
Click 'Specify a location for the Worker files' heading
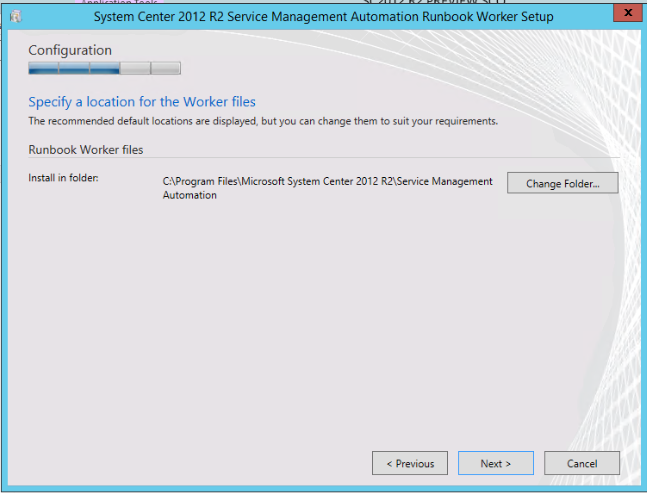point(142,102)
